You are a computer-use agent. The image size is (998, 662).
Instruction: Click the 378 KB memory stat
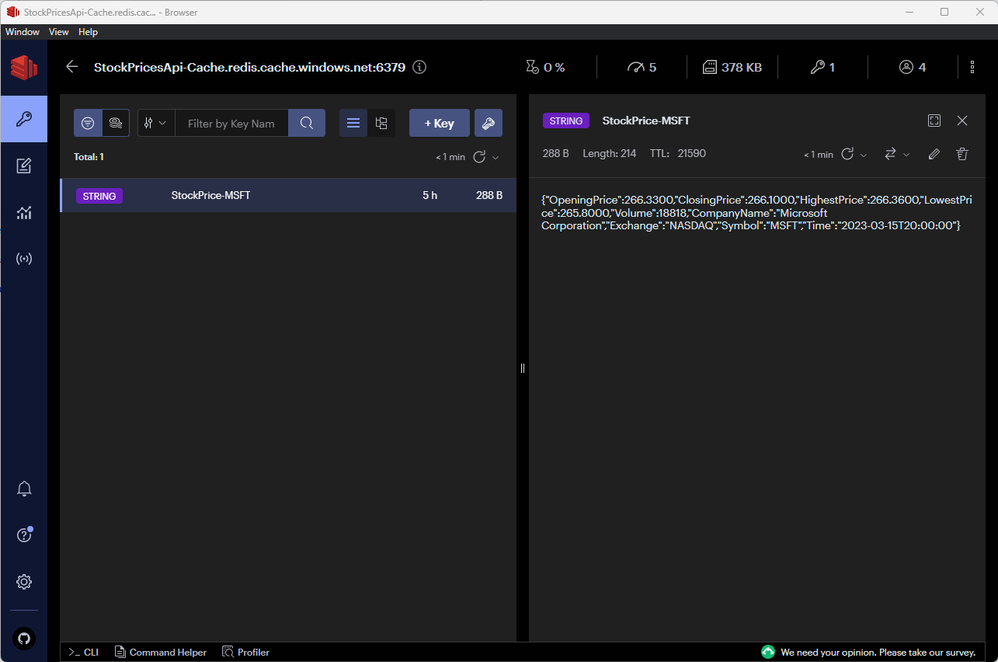[732, 67]
